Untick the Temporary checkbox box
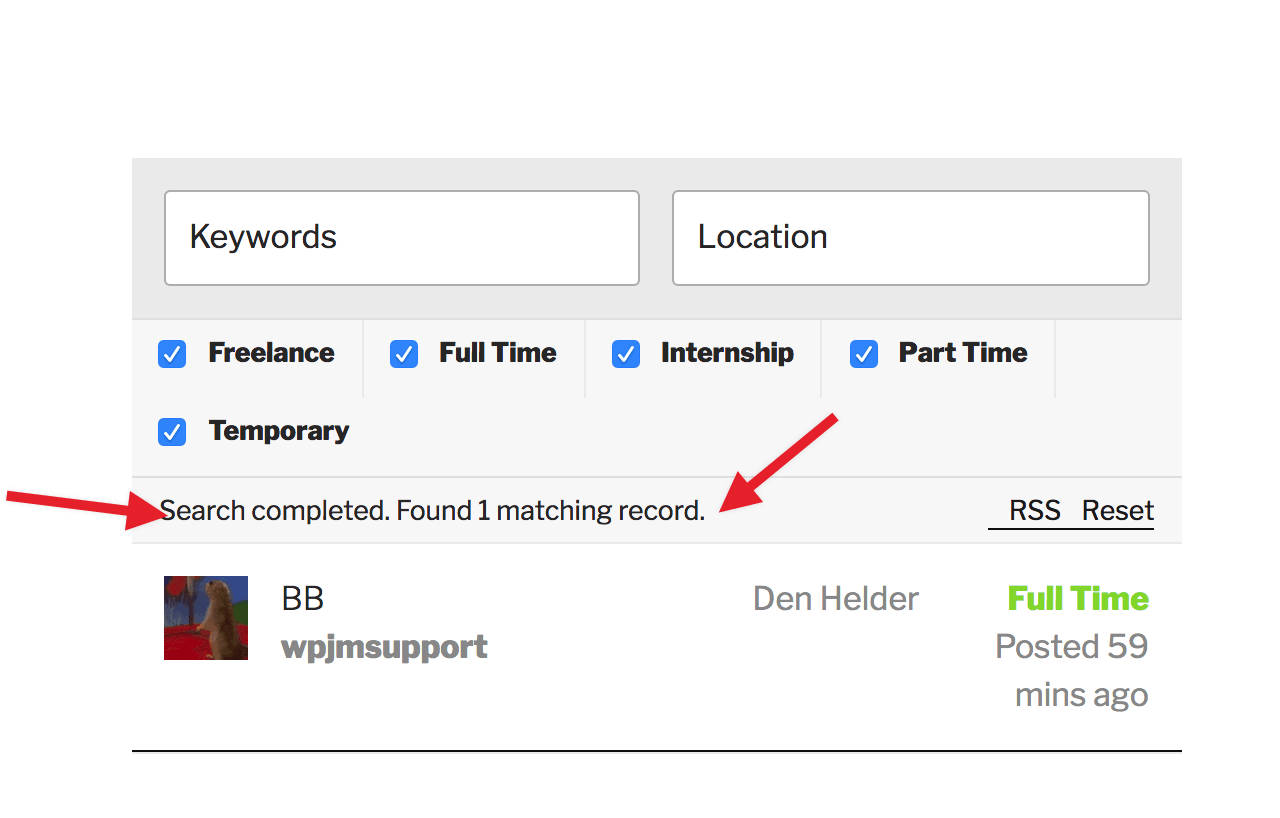Screen dimensions: 1280x818 pyautogui.click(x=172, y=432)
